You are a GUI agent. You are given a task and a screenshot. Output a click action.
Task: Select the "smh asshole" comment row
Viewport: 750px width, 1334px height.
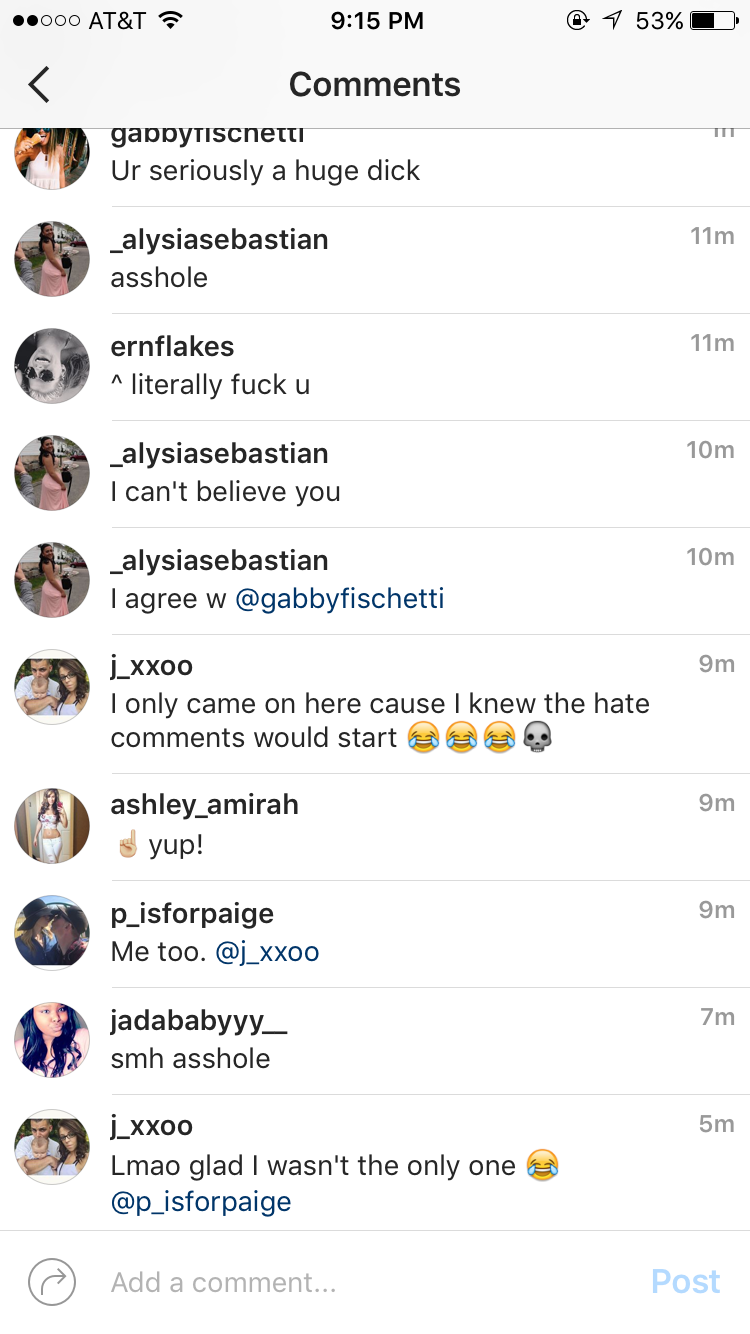375,1041
